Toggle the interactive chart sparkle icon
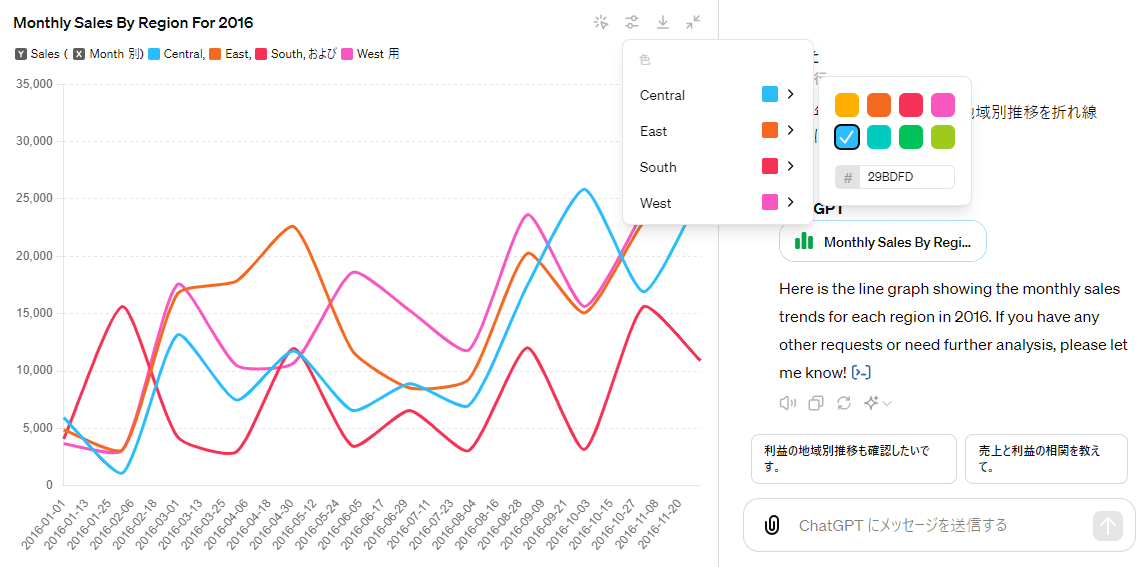1148x567 pixels. tap(601, 22)
